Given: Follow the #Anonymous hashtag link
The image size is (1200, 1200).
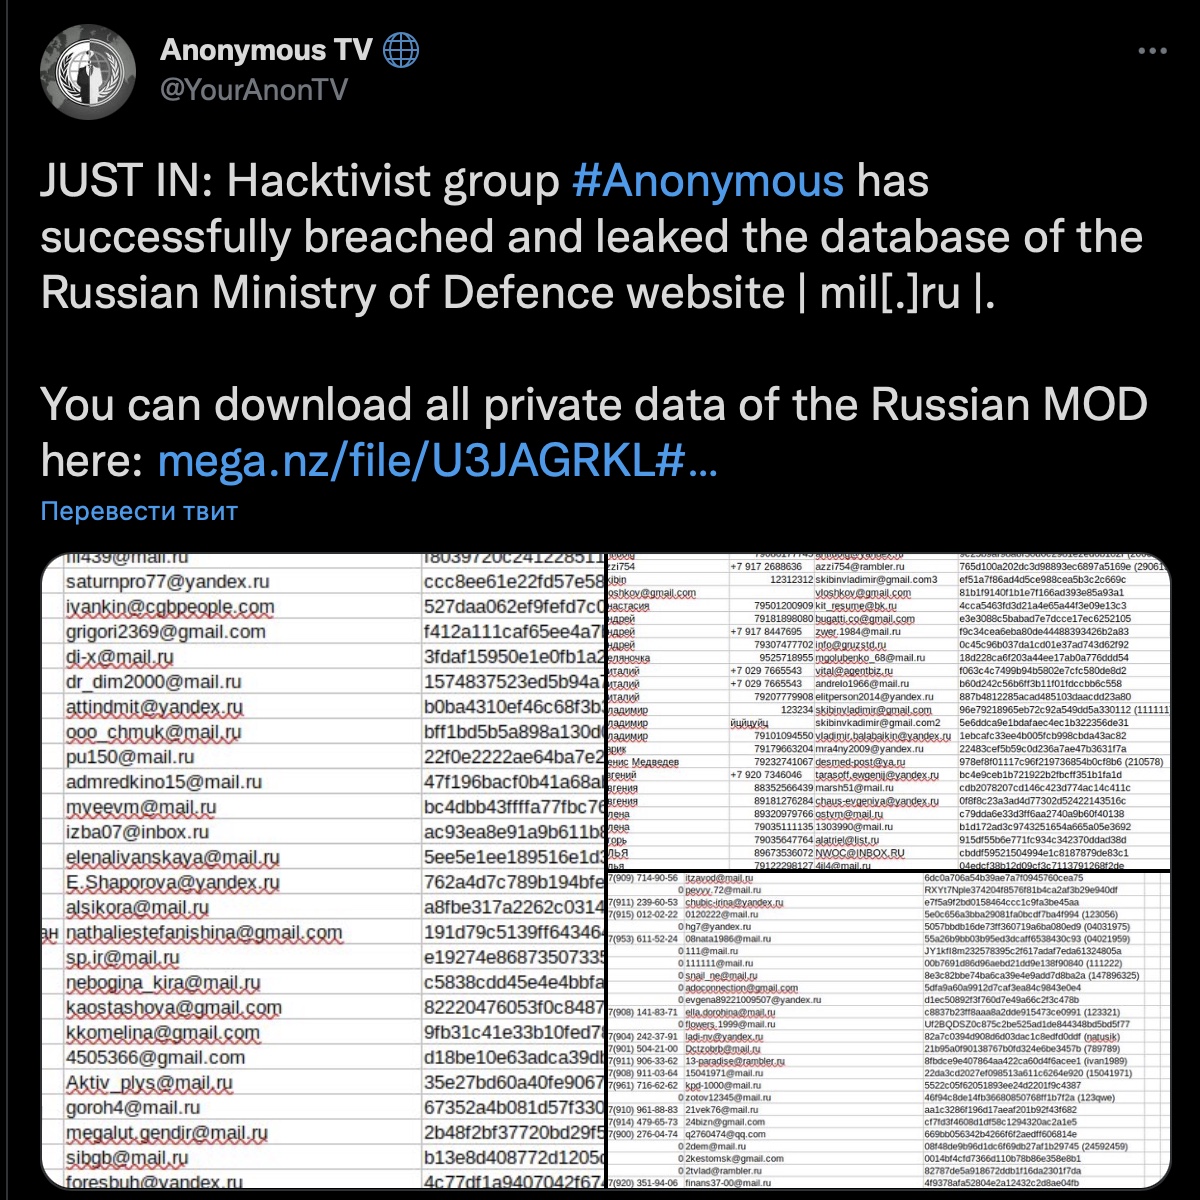Looking at the screenshot, I should click(708, 181).
